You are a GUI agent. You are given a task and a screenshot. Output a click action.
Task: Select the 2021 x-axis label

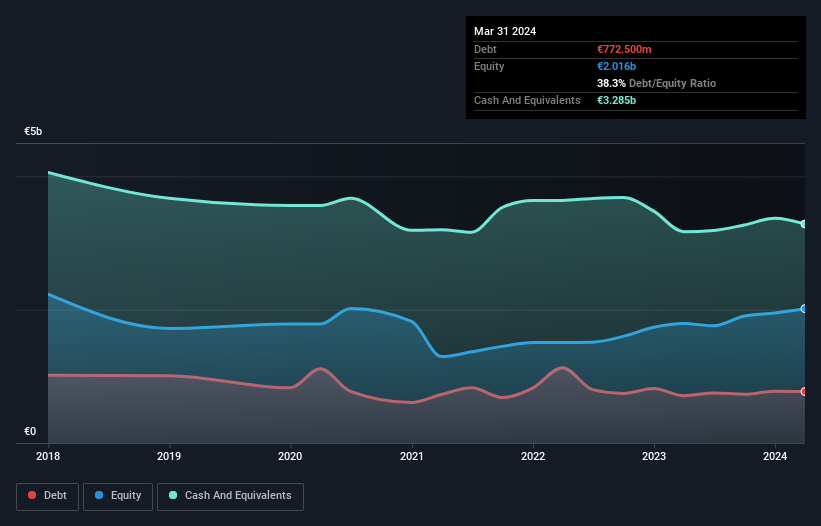tap(412, 456)
